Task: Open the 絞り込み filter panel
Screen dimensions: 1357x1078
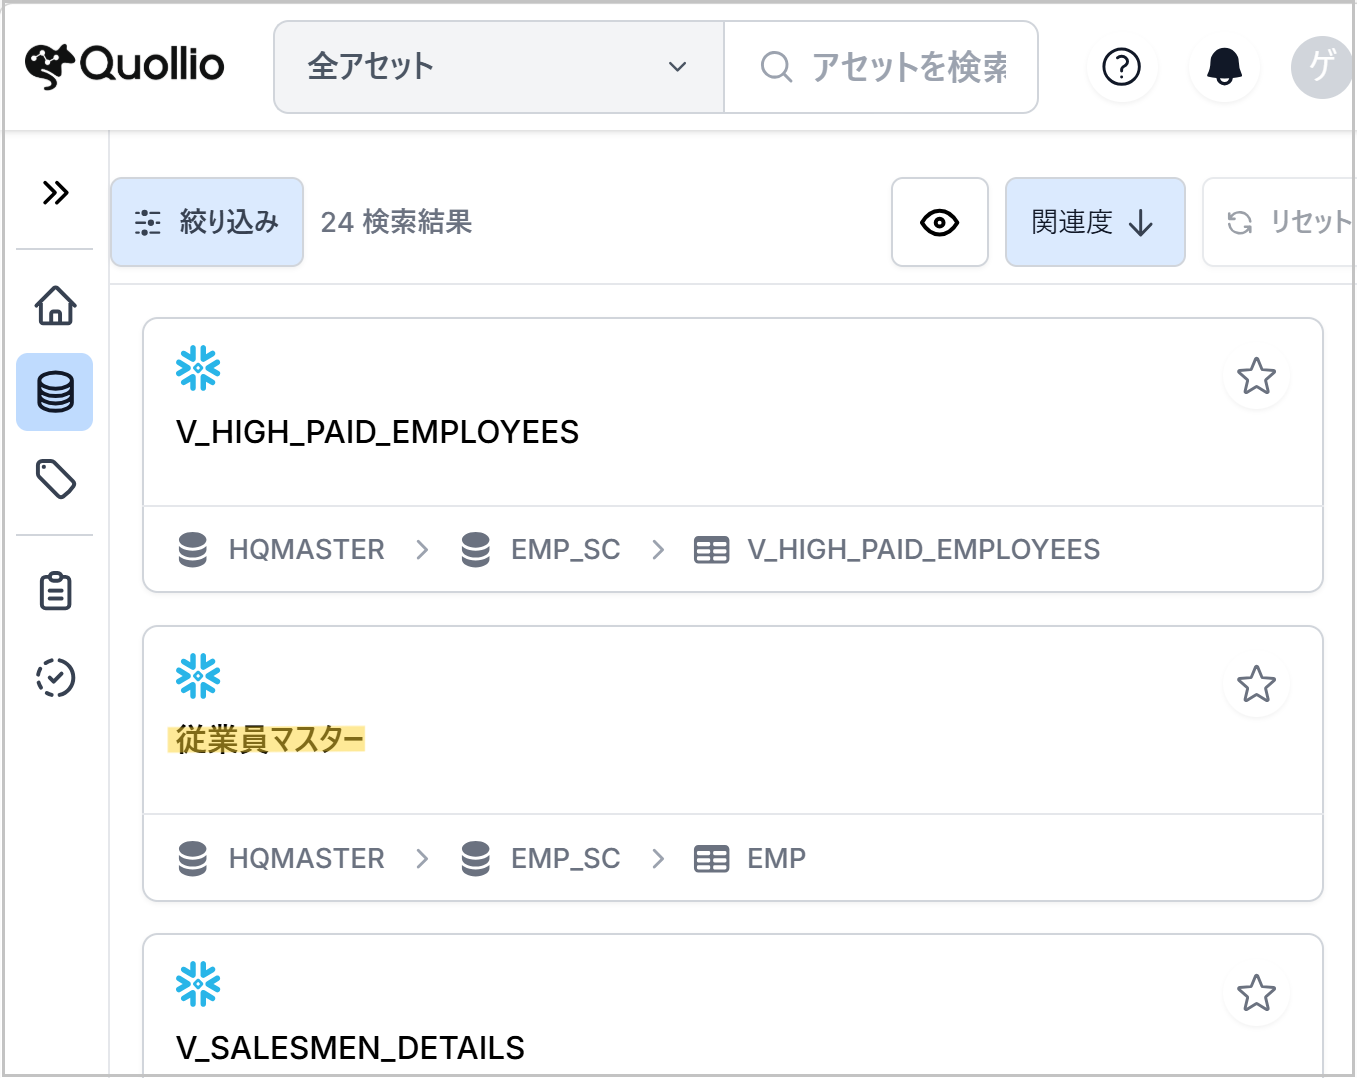Action: pyautogui.click(x=207, y=222)
